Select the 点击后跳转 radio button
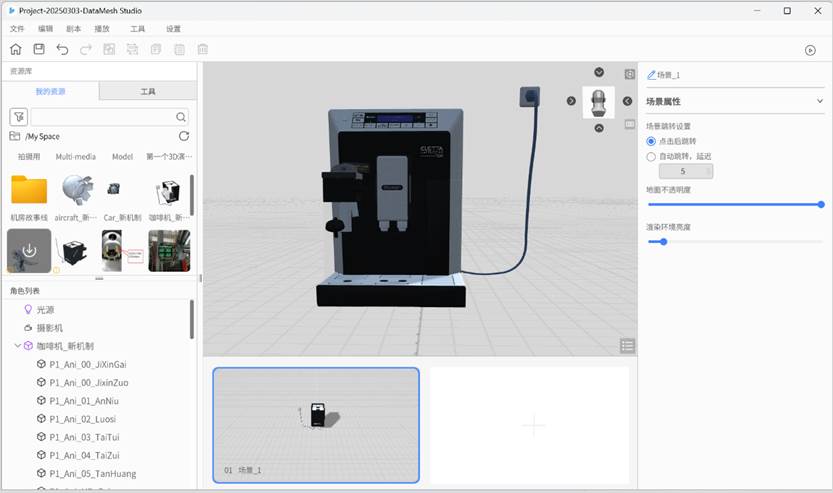Viewport: 833px width, 493px height. pos(652,141)
